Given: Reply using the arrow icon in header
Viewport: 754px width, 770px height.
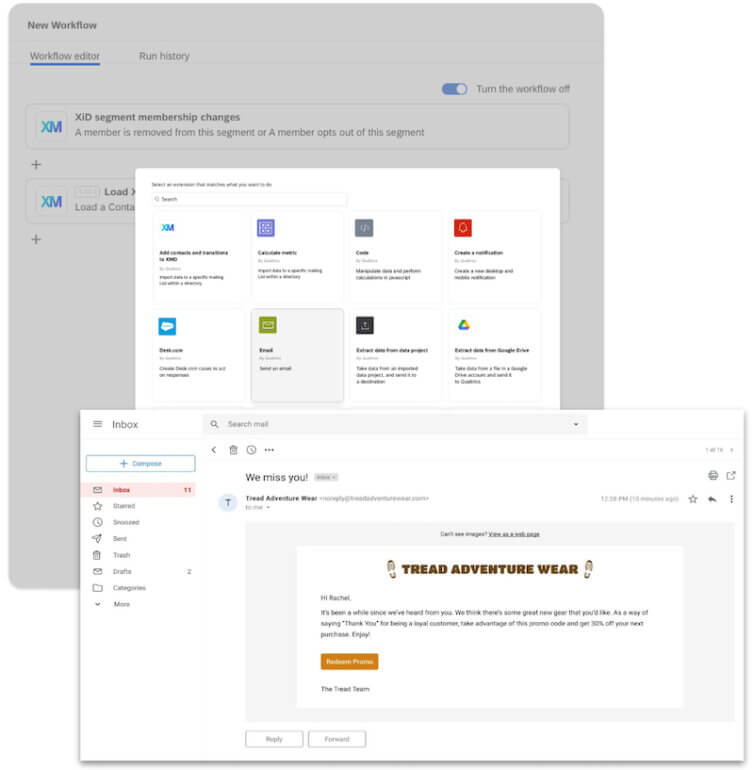Looking at the screenshot, I should click(x=712, y=499).
